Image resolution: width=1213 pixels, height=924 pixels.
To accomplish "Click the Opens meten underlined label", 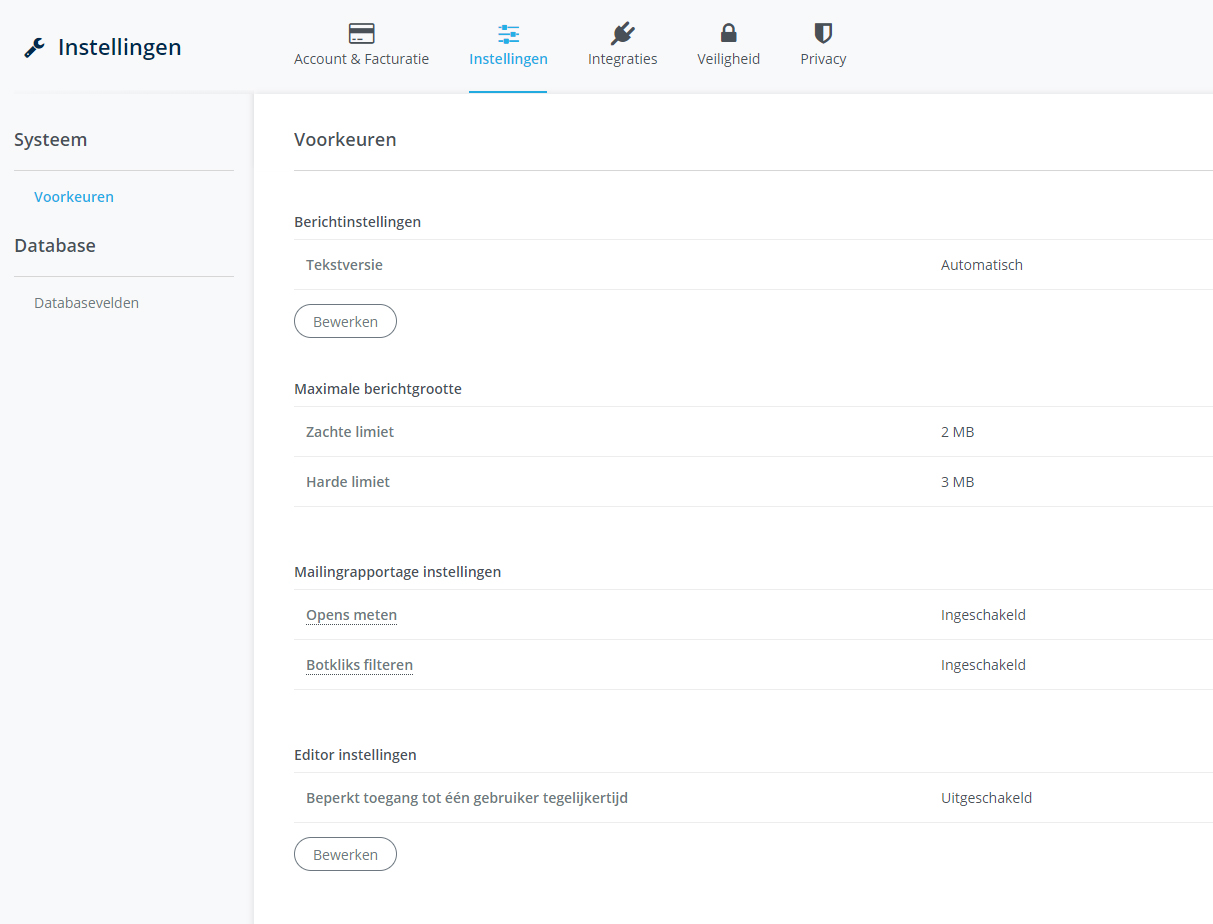I will tap(351, 615).
